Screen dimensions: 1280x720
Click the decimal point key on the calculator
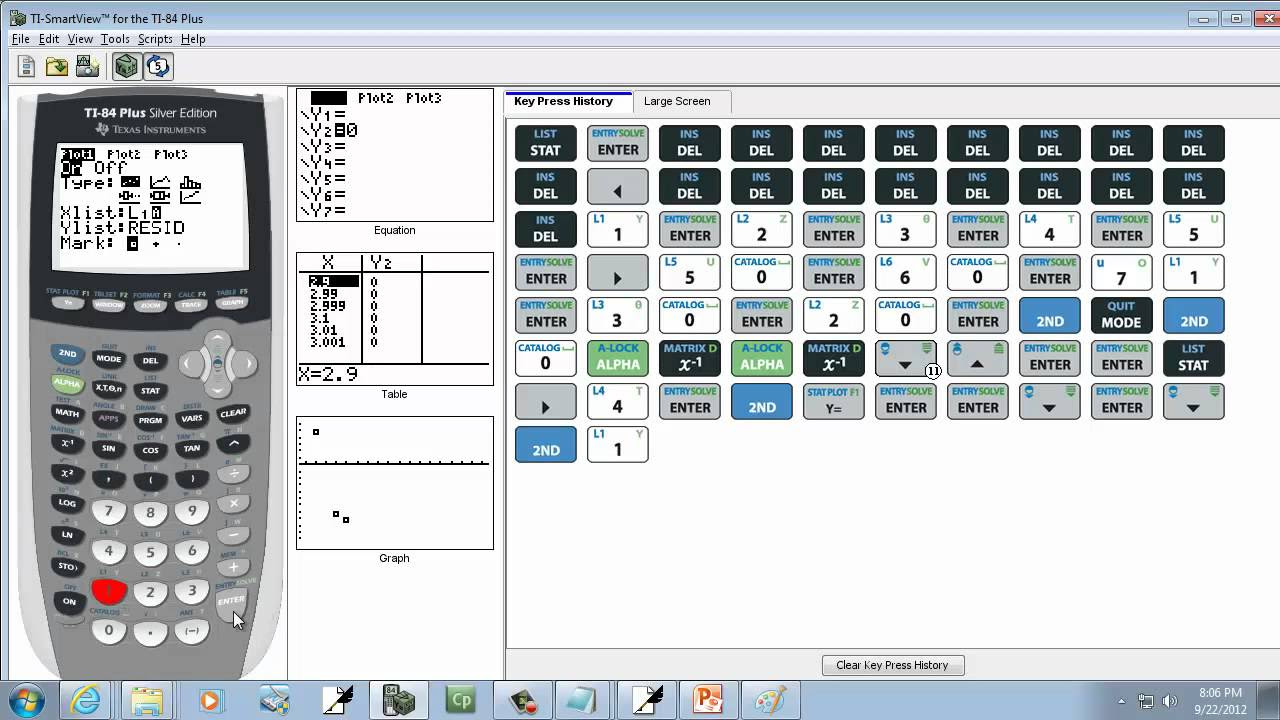pyautogui.click(x=150, y=632)
